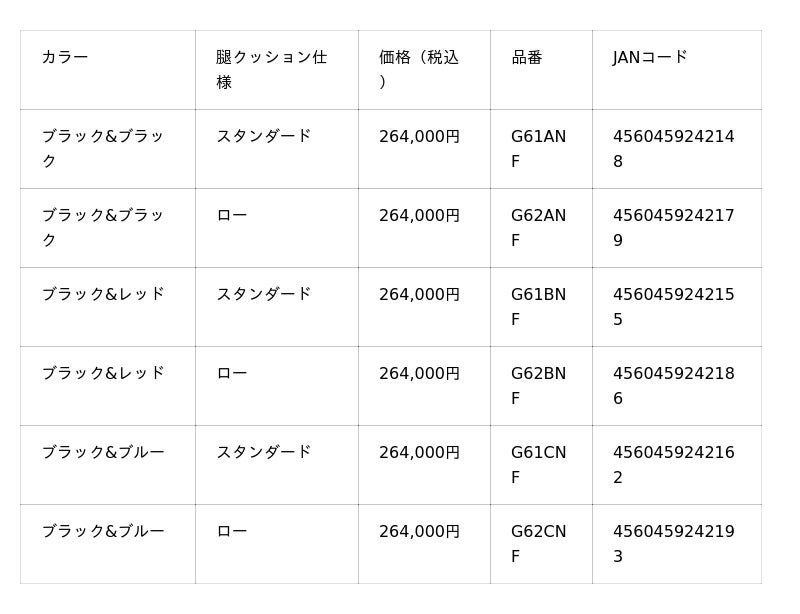Select the G62CNF part number cell
Screen dimensions: 800x614
(538, 544)
